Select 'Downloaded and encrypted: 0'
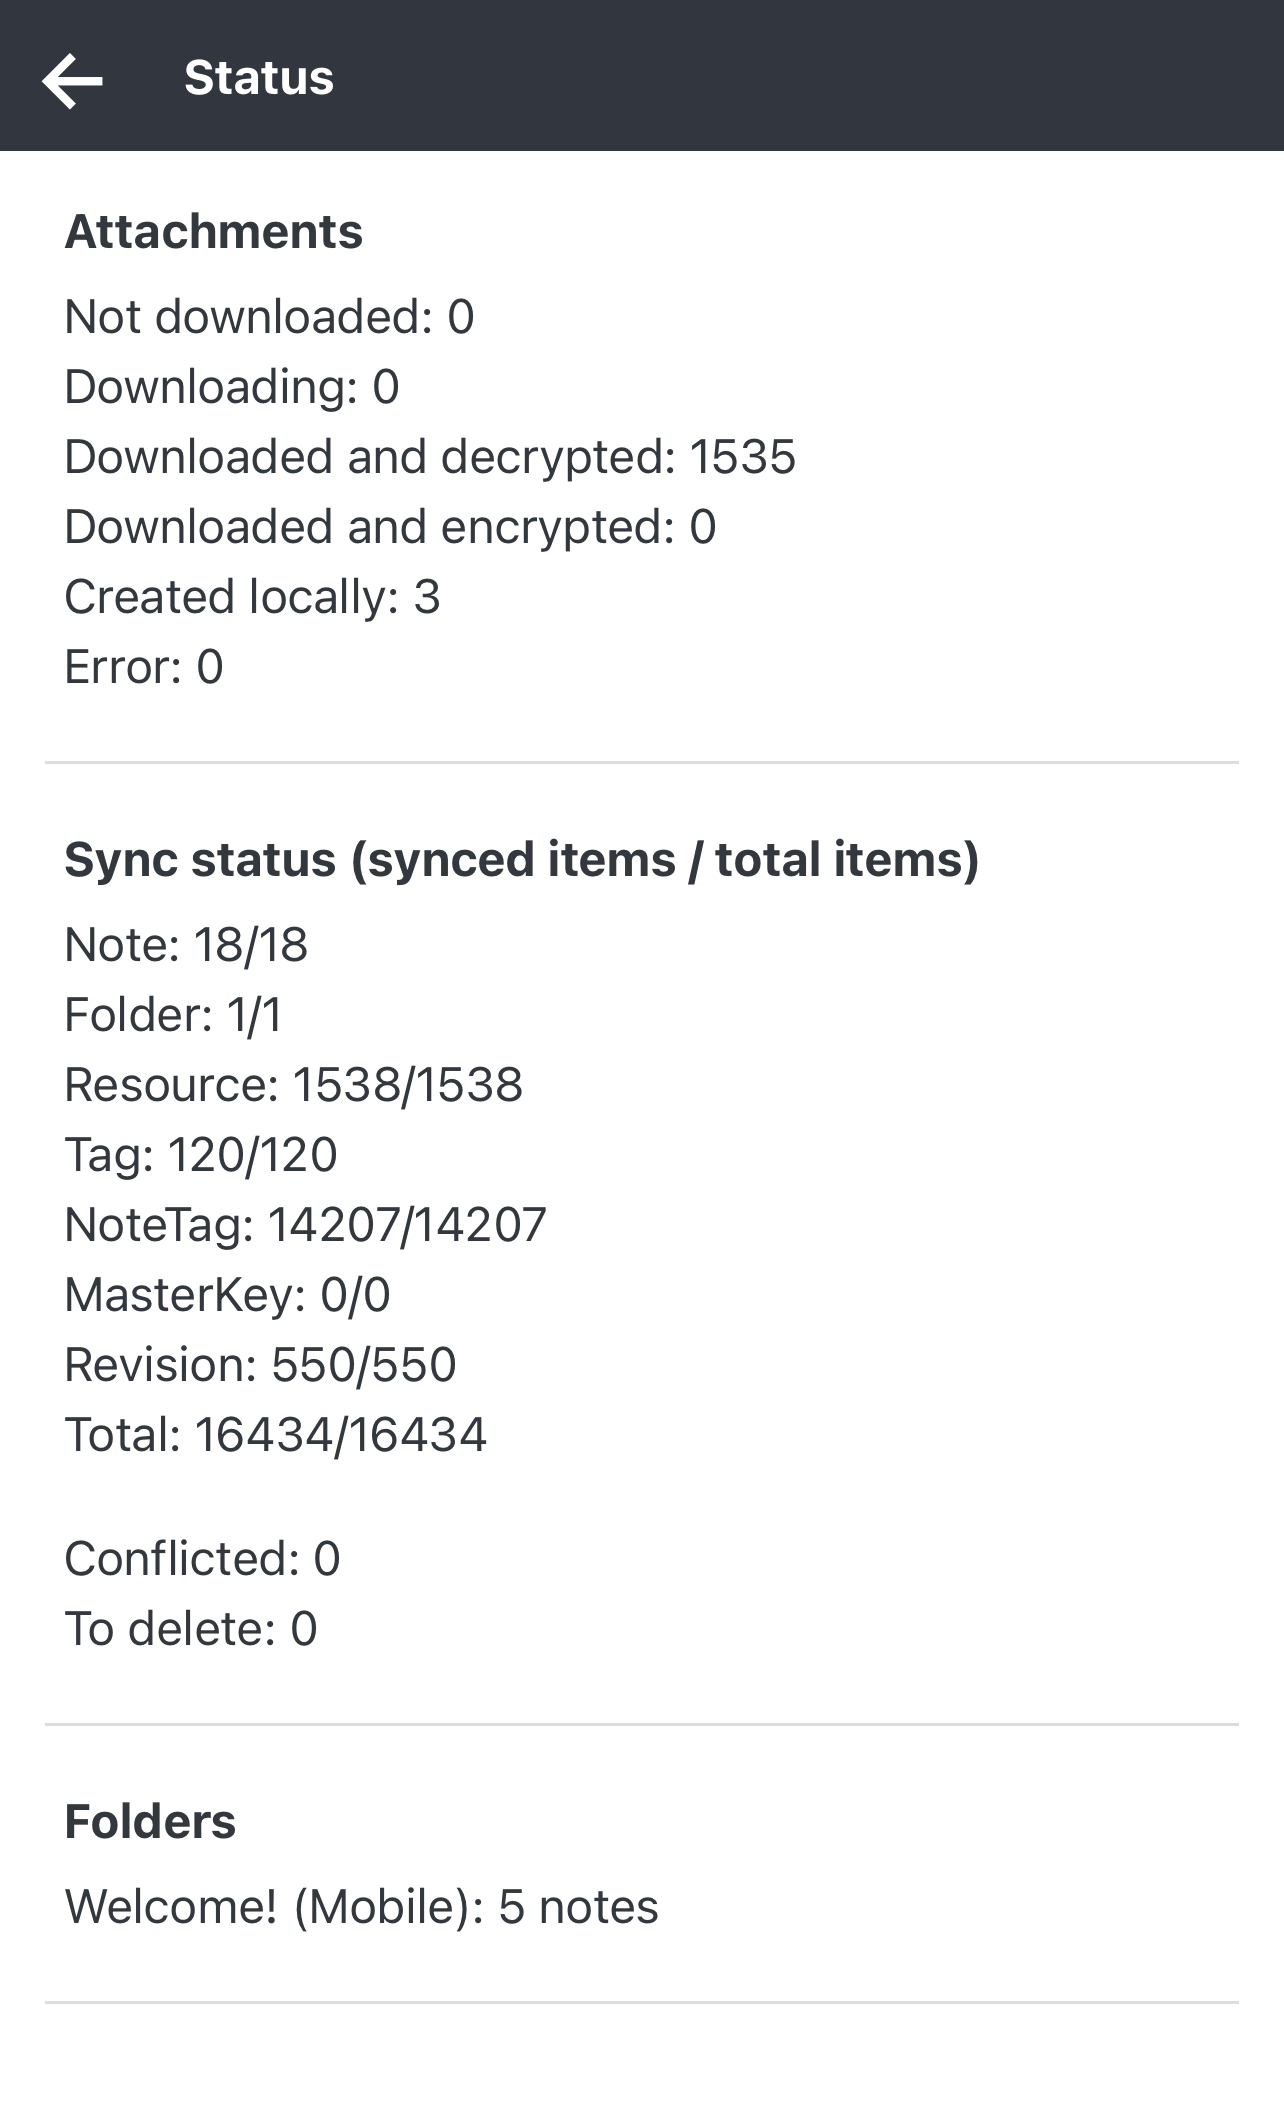The width and height of the screenshot is (1284, 2104). coord(390,526)
